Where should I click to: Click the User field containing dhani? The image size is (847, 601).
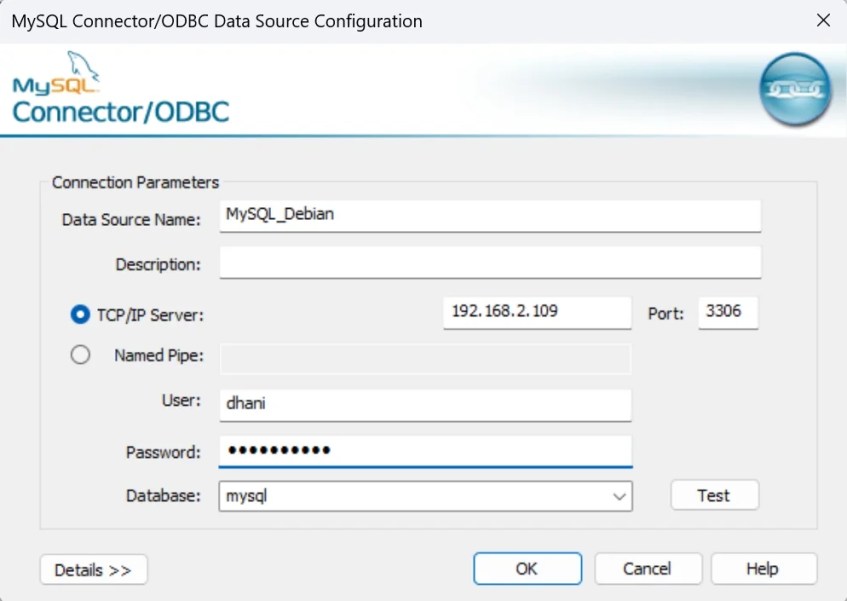pos(425,405)
